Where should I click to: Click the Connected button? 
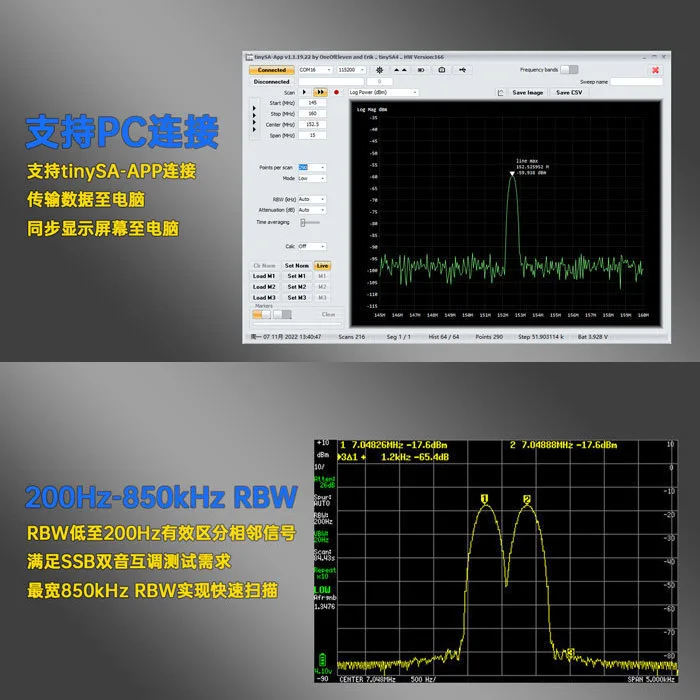pos(271,70)
